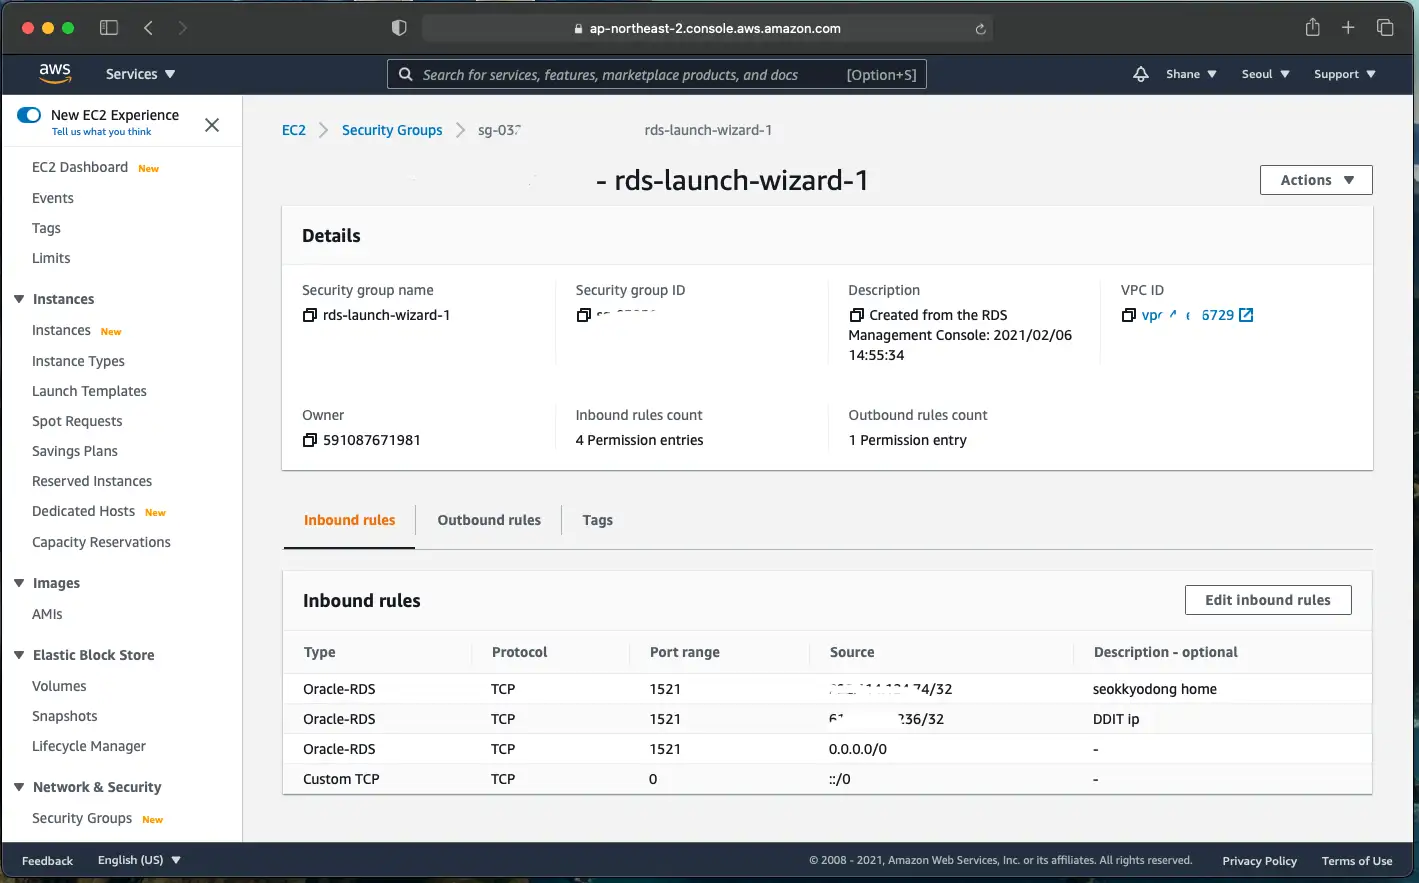Select the Inbound rules tab
This screenshot has width=1419, height=883.
coord(349,520)
